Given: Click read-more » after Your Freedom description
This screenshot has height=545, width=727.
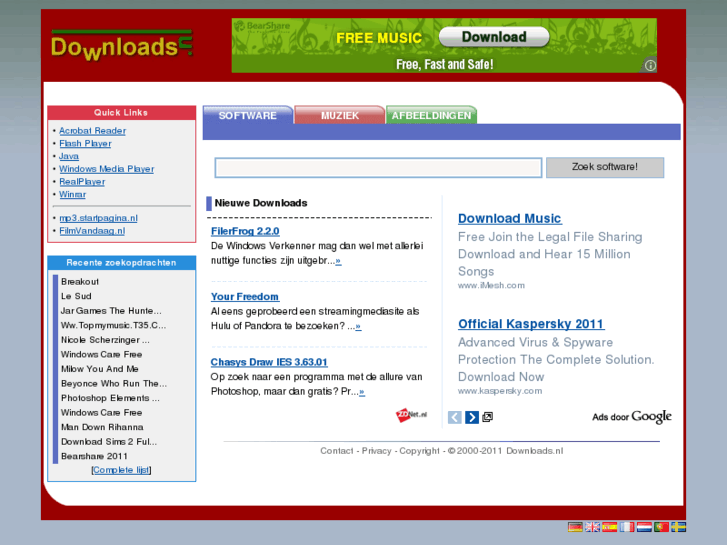Looking at the screenshot, I should click(357, 327).
